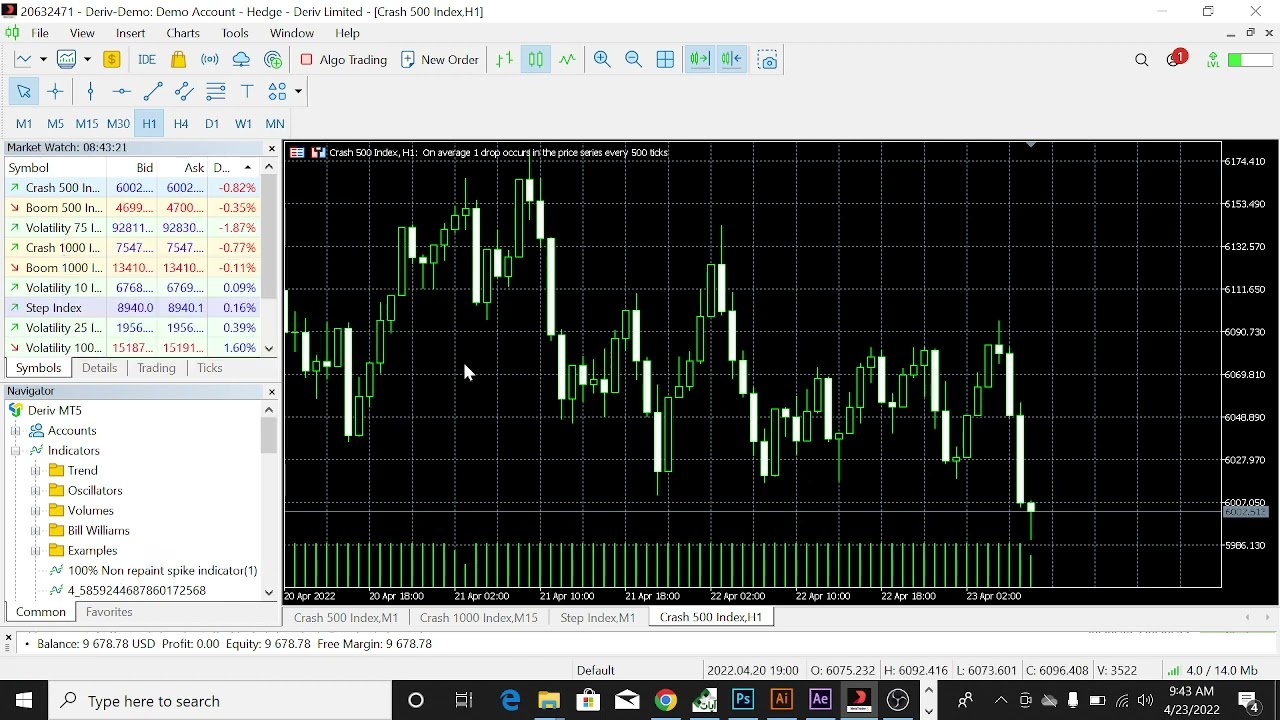Open the chart type dropdown arrow

click(42, 60)
